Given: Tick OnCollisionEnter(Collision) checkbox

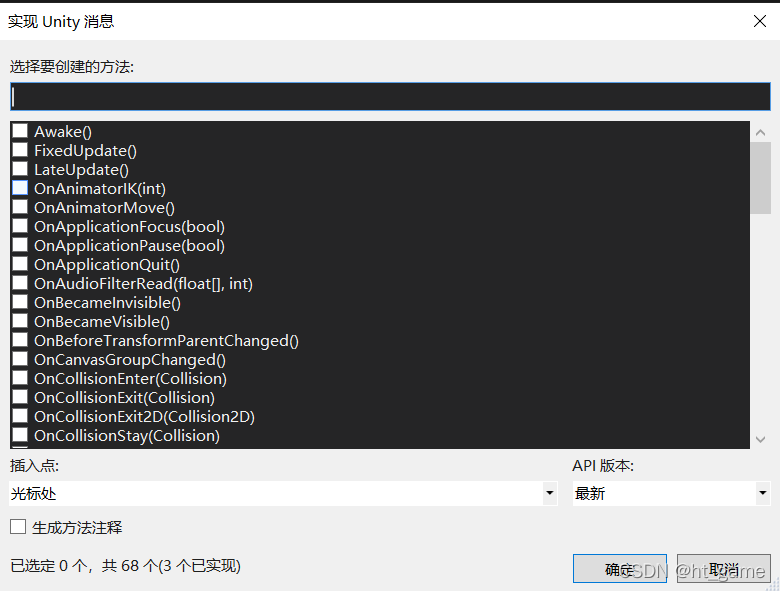Looking at the screenshot, I should point(20,378).
